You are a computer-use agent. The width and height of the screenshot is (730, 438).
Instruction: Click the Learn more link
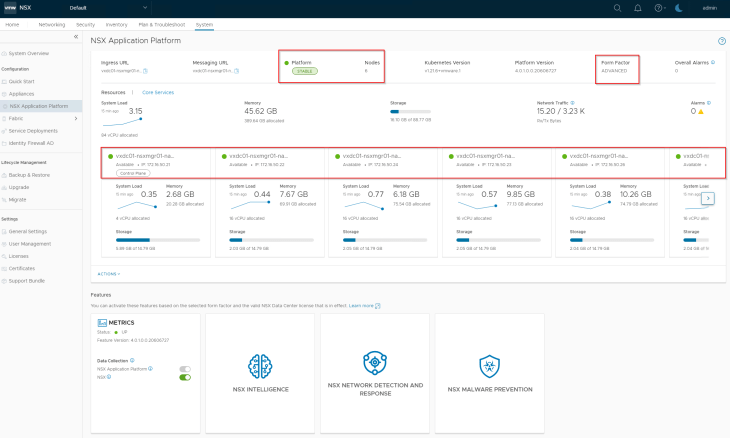[x=361, y=306]
